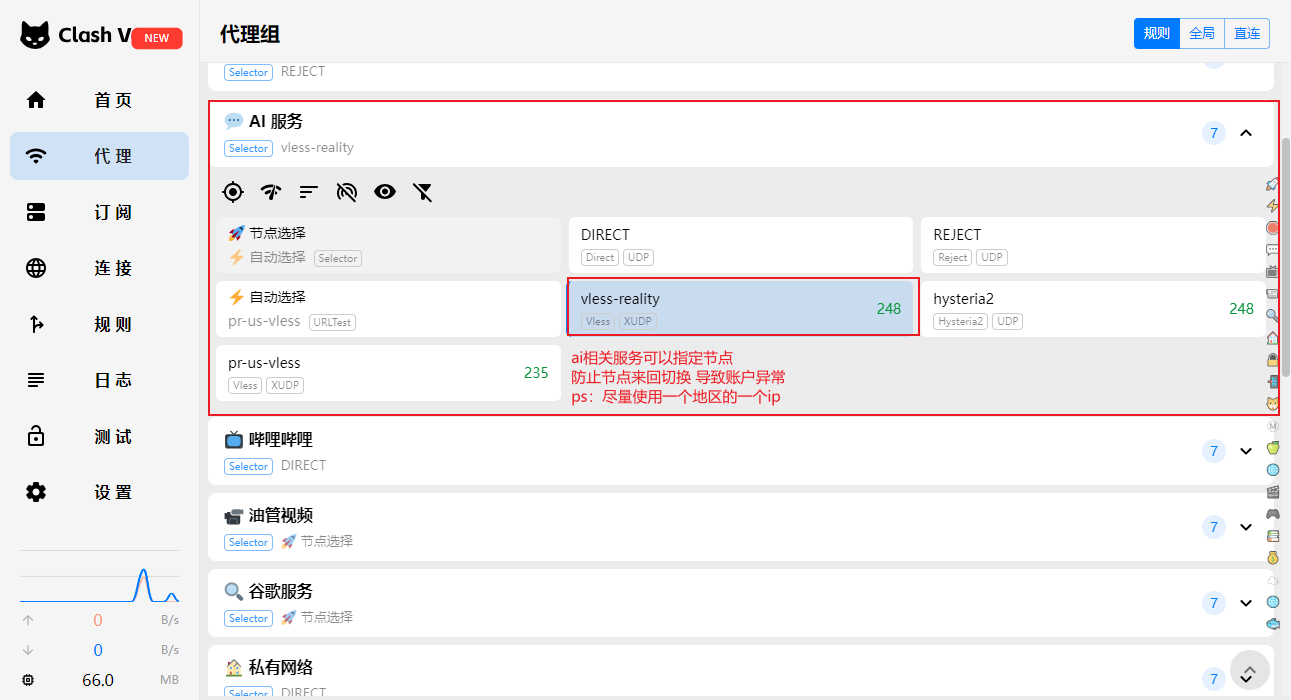Collapse the AI 服务 proxy group
Screen dimensions: 1291x700
[x=1246, y=133]
